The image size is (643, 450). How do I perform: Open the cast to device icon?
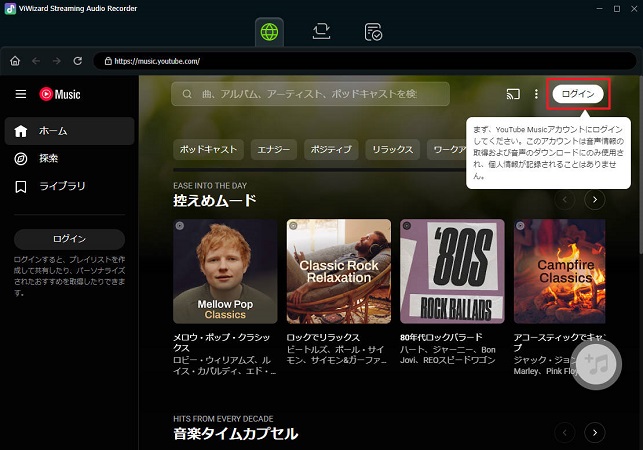(x=513, y=94)
